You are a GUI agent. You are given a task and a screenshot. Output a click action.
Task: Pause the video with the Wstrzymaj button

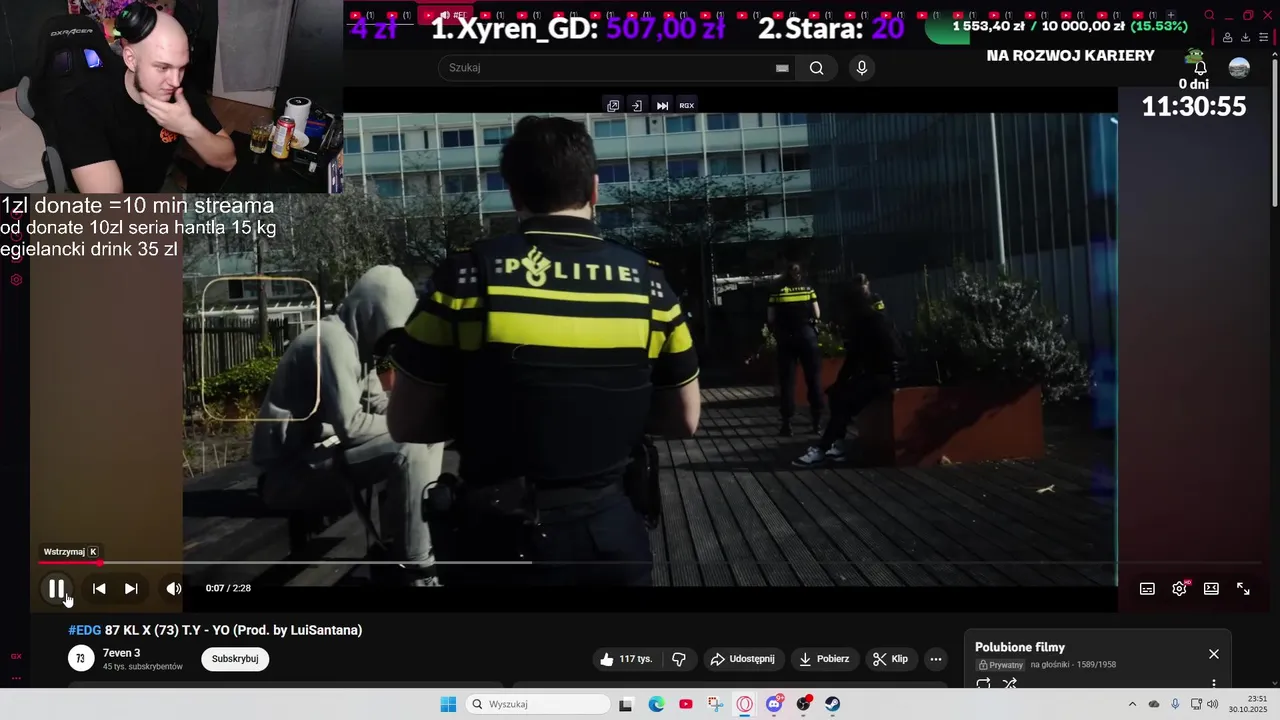[x=57, y=589]
